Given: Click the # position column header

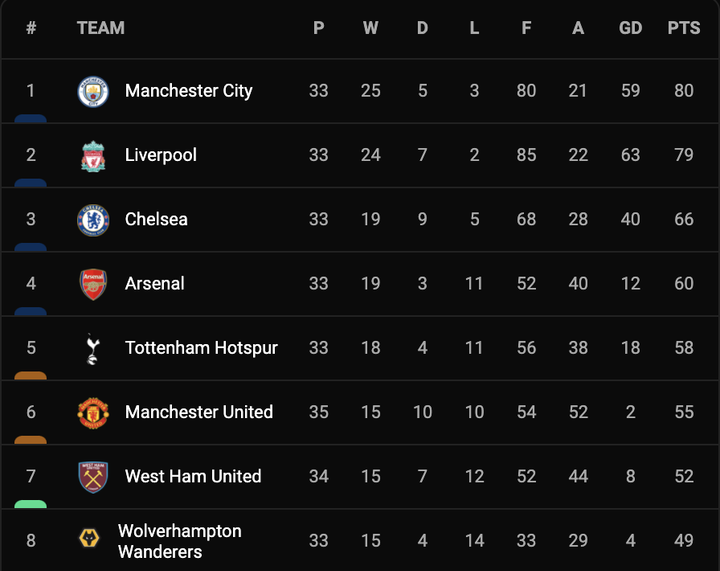Looking at the screenshot, I should pyautogui.click(x=31, y=28).
